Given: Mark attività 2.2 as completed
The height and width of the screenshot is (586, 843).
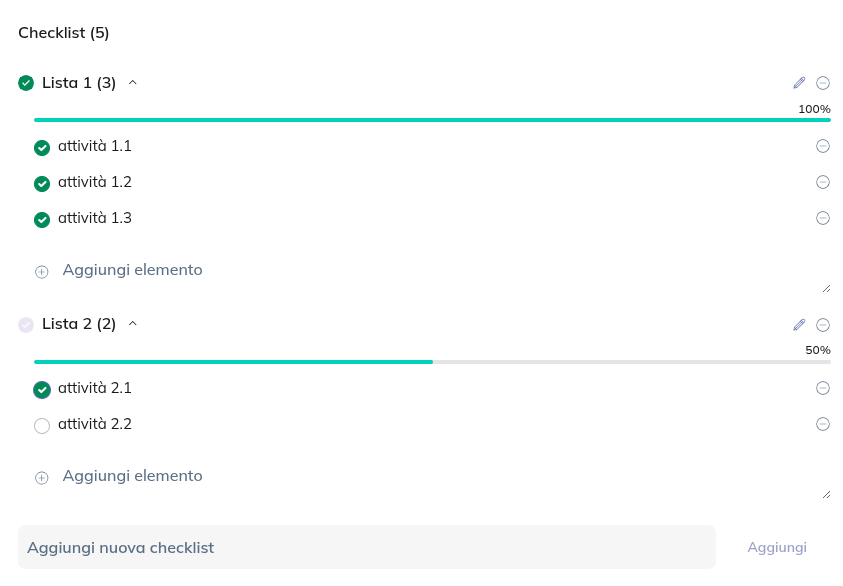Looking at the screenshot, I should pos(42,426).
